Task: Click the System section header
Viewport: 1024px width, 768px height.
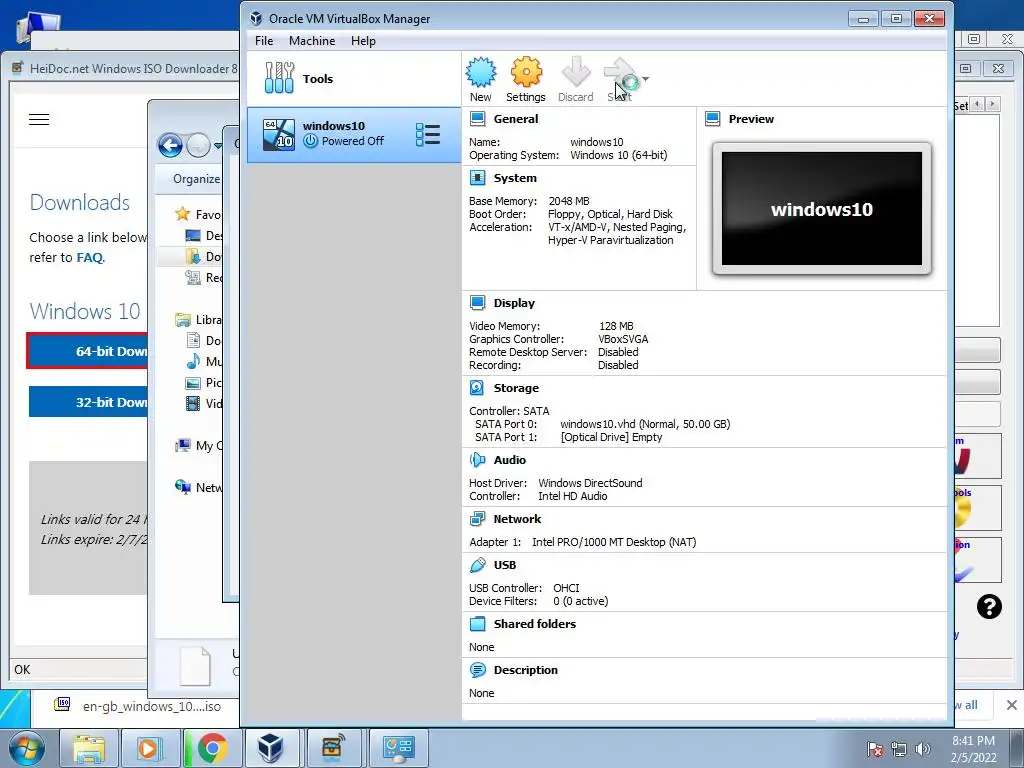Action: pyautogui.click(x=515, y=178)
